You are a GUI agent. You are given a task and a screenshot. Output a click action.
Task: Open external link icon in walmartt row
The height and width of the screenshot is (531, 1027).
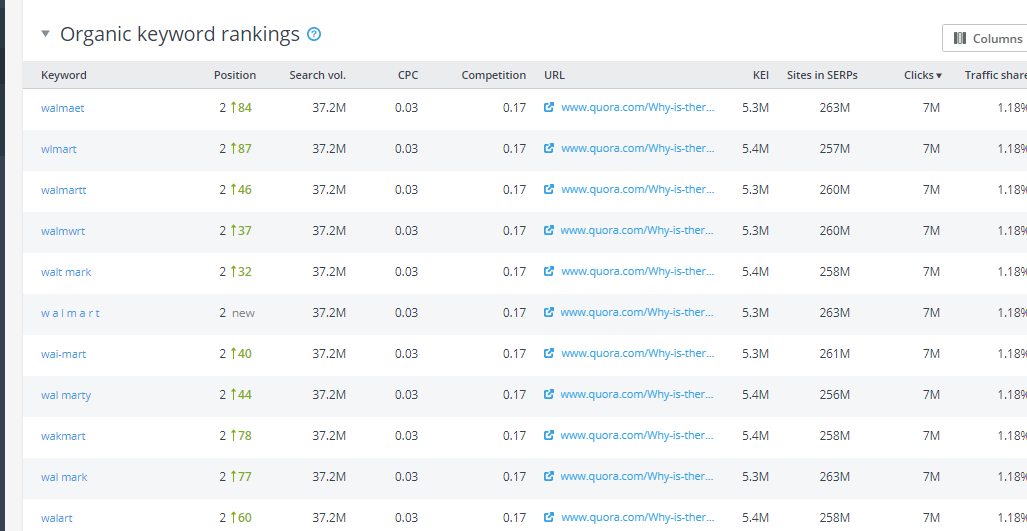549,189
